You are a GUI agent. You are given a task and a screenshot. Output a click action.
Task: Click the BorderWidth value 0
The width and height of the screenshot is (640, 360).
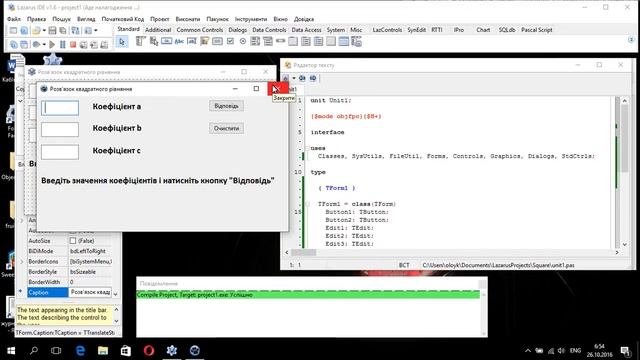90,282
